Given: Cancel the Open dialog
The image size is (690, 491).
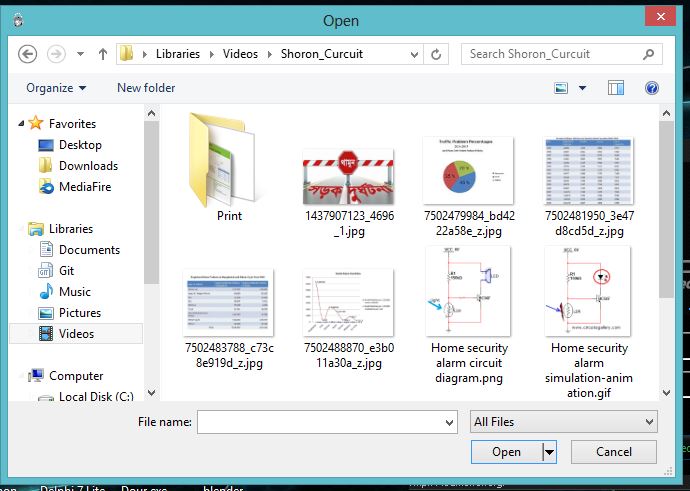Looking at the screenshot, I should pos(613,452).
